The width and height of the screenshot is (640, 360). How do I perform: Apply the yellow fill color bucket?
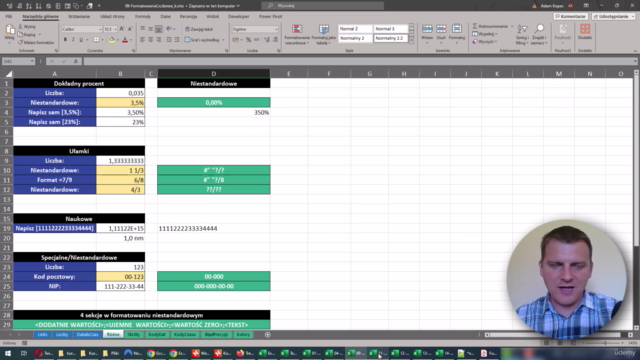coord(112,40)
